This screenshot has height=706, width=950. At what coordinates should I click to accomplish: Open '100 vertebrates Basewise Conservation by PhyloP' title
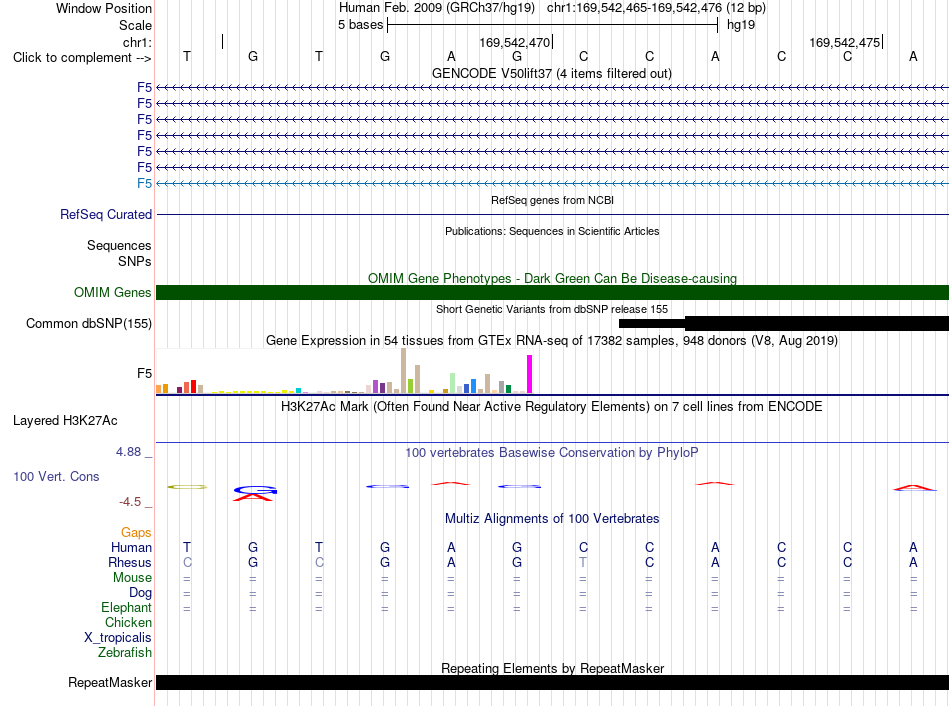coord(552,453)
